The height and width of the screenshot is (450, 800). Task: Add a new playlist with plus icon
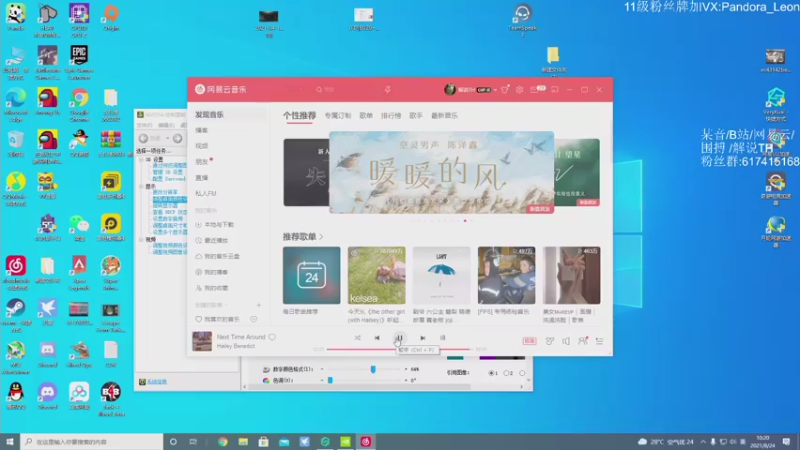[259, 305]
